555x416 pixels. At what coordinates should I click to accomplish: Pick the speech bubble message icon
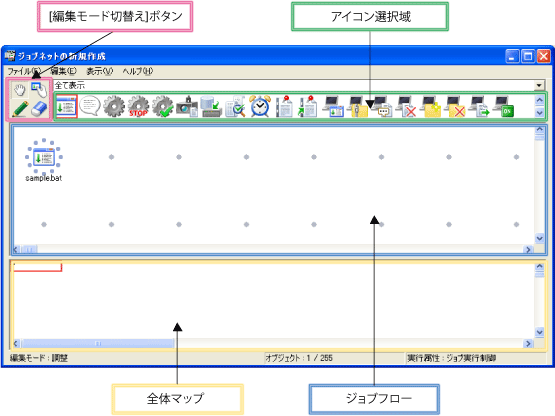pos(90,106)
